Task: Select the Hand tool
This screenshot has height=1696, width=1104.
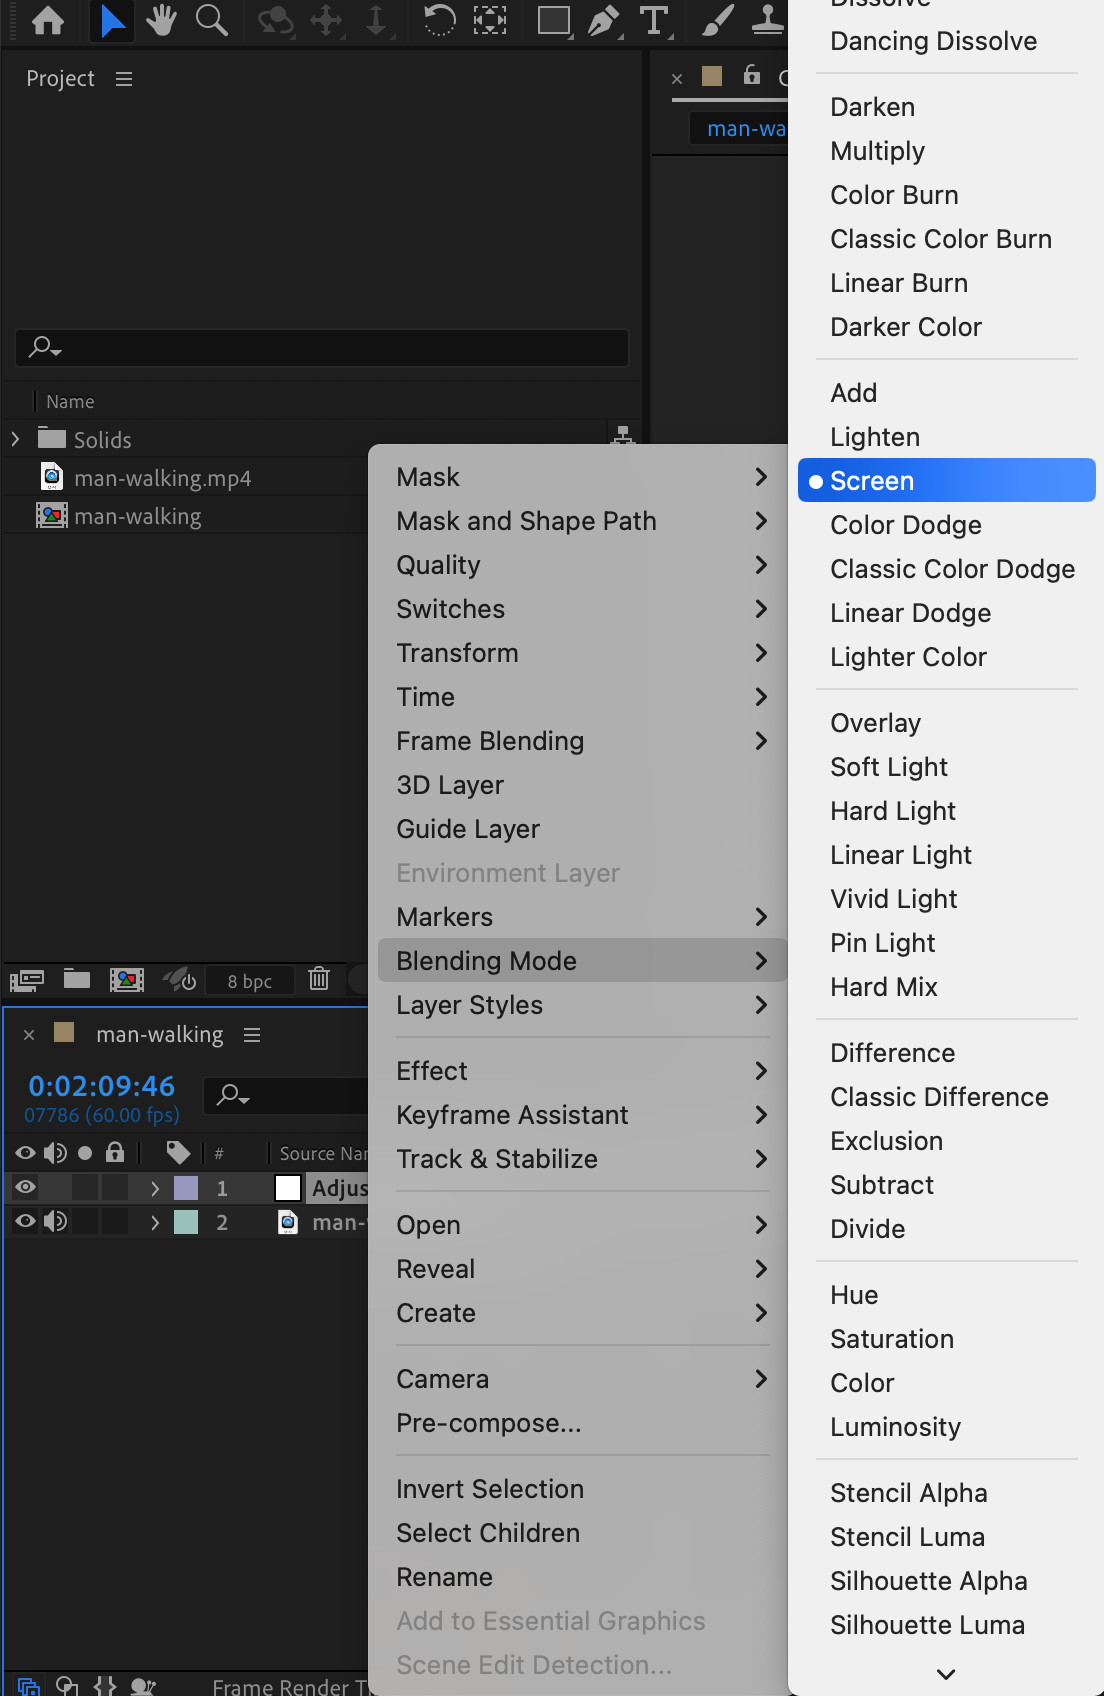Action: [x=160, y=20]
